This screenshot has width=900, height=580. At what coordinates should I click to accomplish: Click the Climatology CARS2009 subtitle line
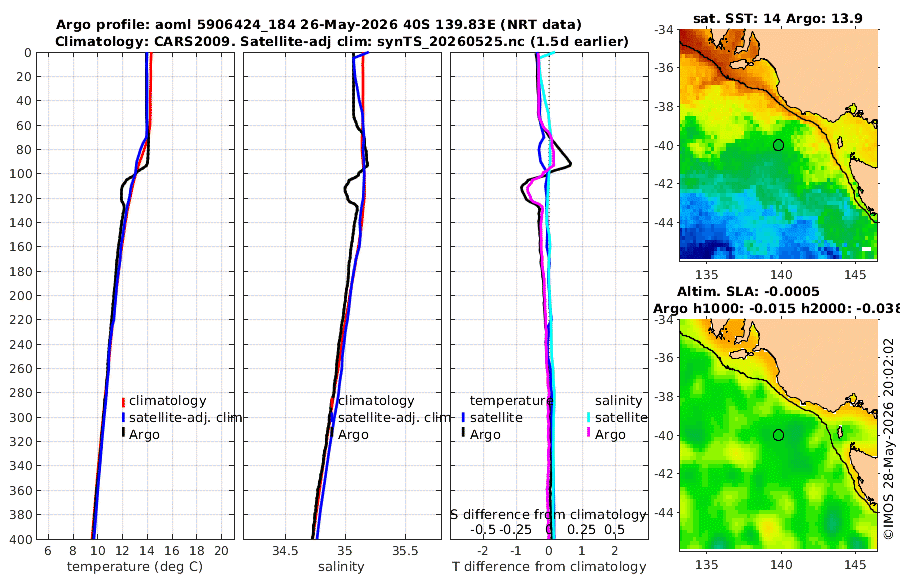click(342, 41)
